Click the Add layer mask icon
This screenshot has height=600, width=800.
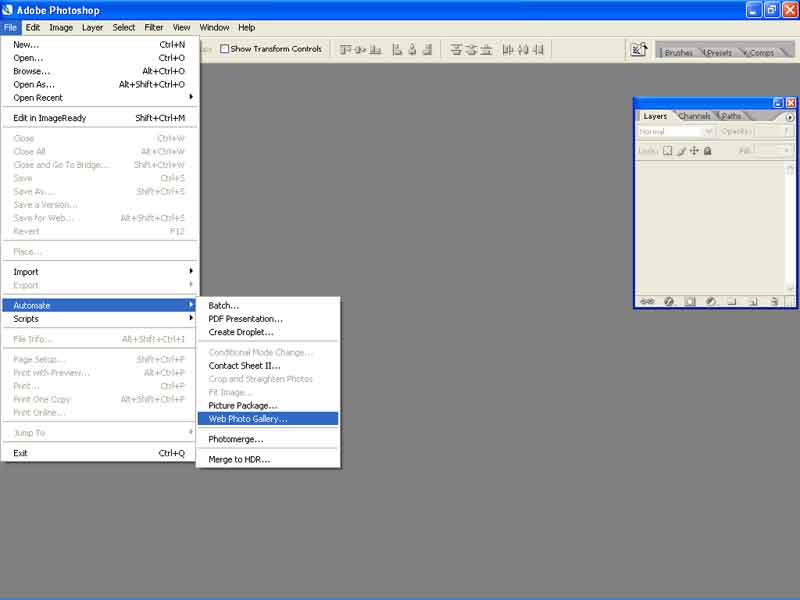[690, 301]
